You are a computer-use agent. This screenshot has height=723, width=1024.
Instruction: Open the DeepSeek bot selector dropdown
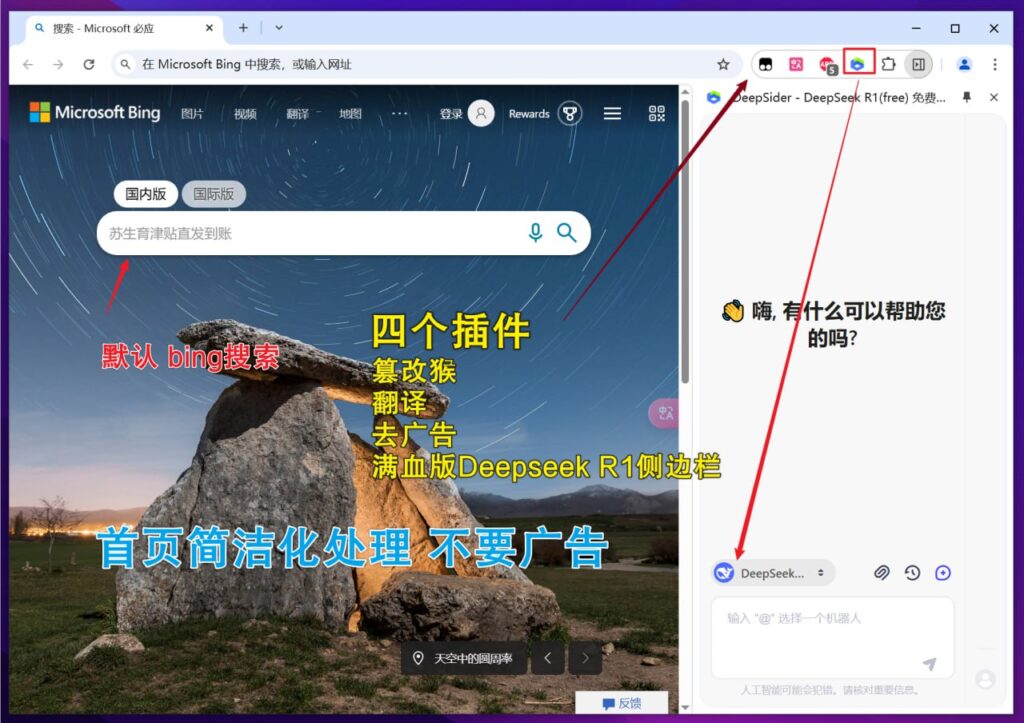pos(772,573)
